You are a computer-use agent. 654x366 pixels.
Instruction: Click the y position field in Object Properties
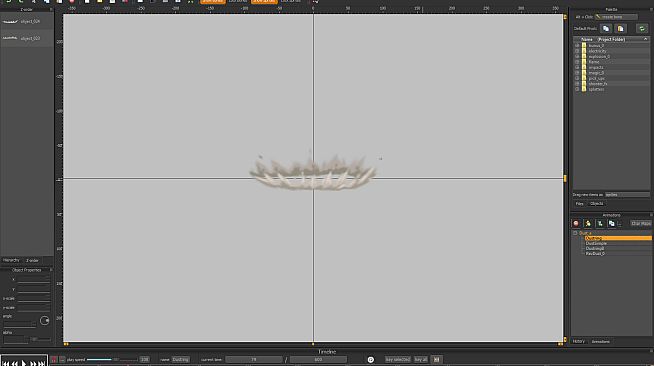(x=34, y=289)
